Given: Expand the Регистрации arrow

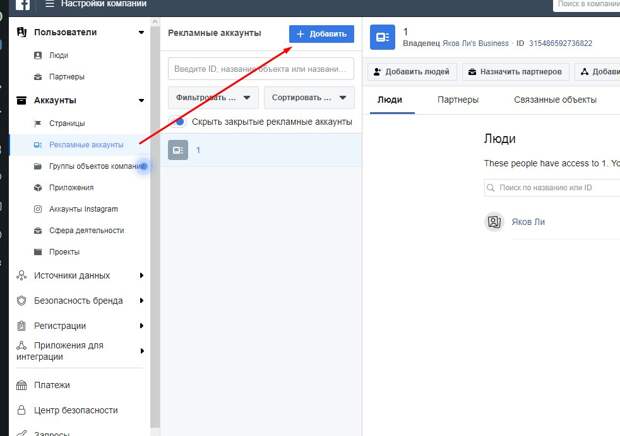Looking at the screenshot, I should (x=141, y=326).
